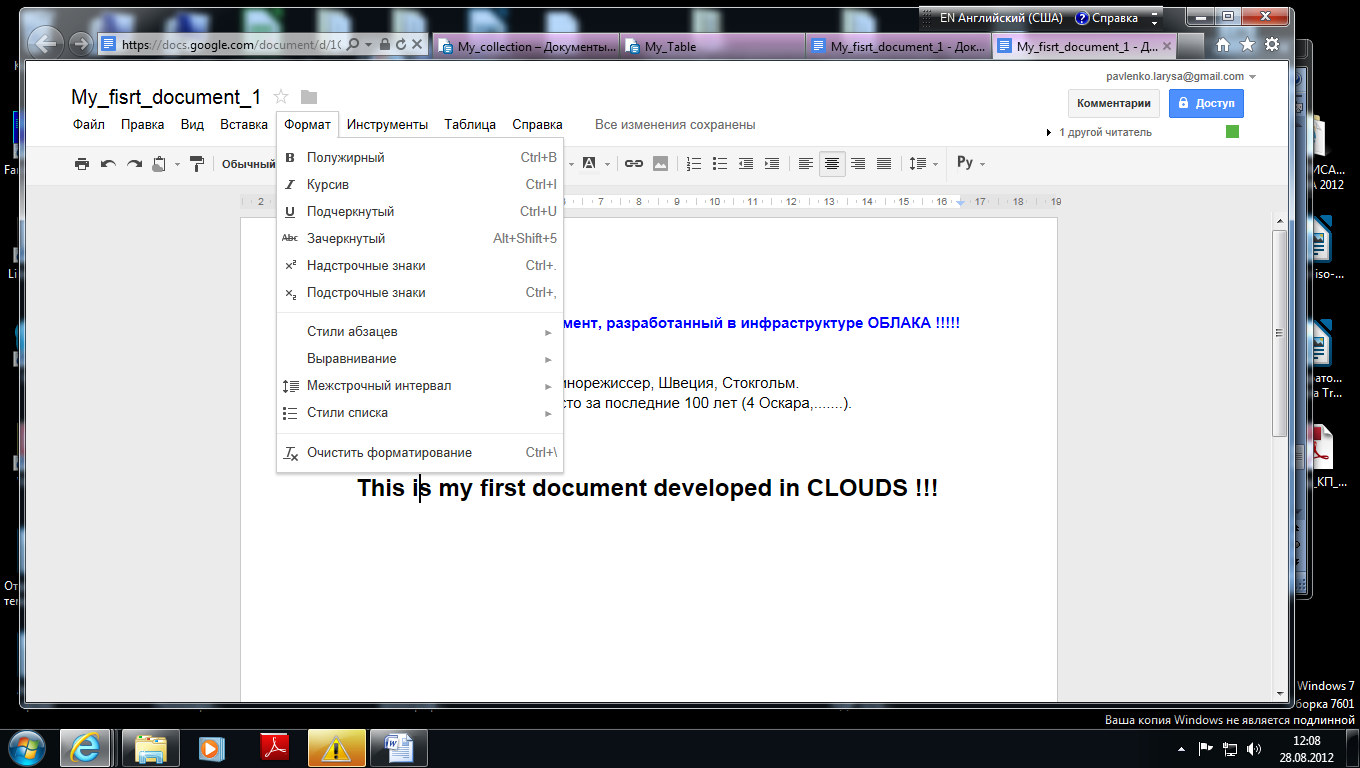1360x768 pixels.
Task: Undo the last action via toolbar arrow
Action: click(108, 164)
